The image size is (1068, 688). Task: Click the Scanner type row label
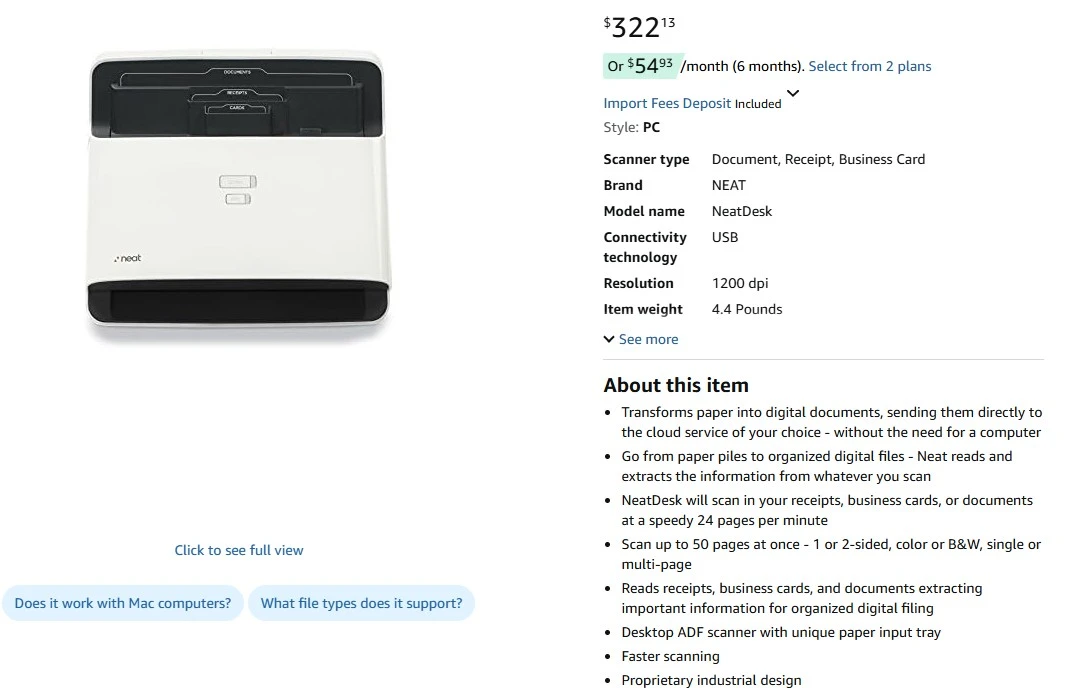point(646,159)
